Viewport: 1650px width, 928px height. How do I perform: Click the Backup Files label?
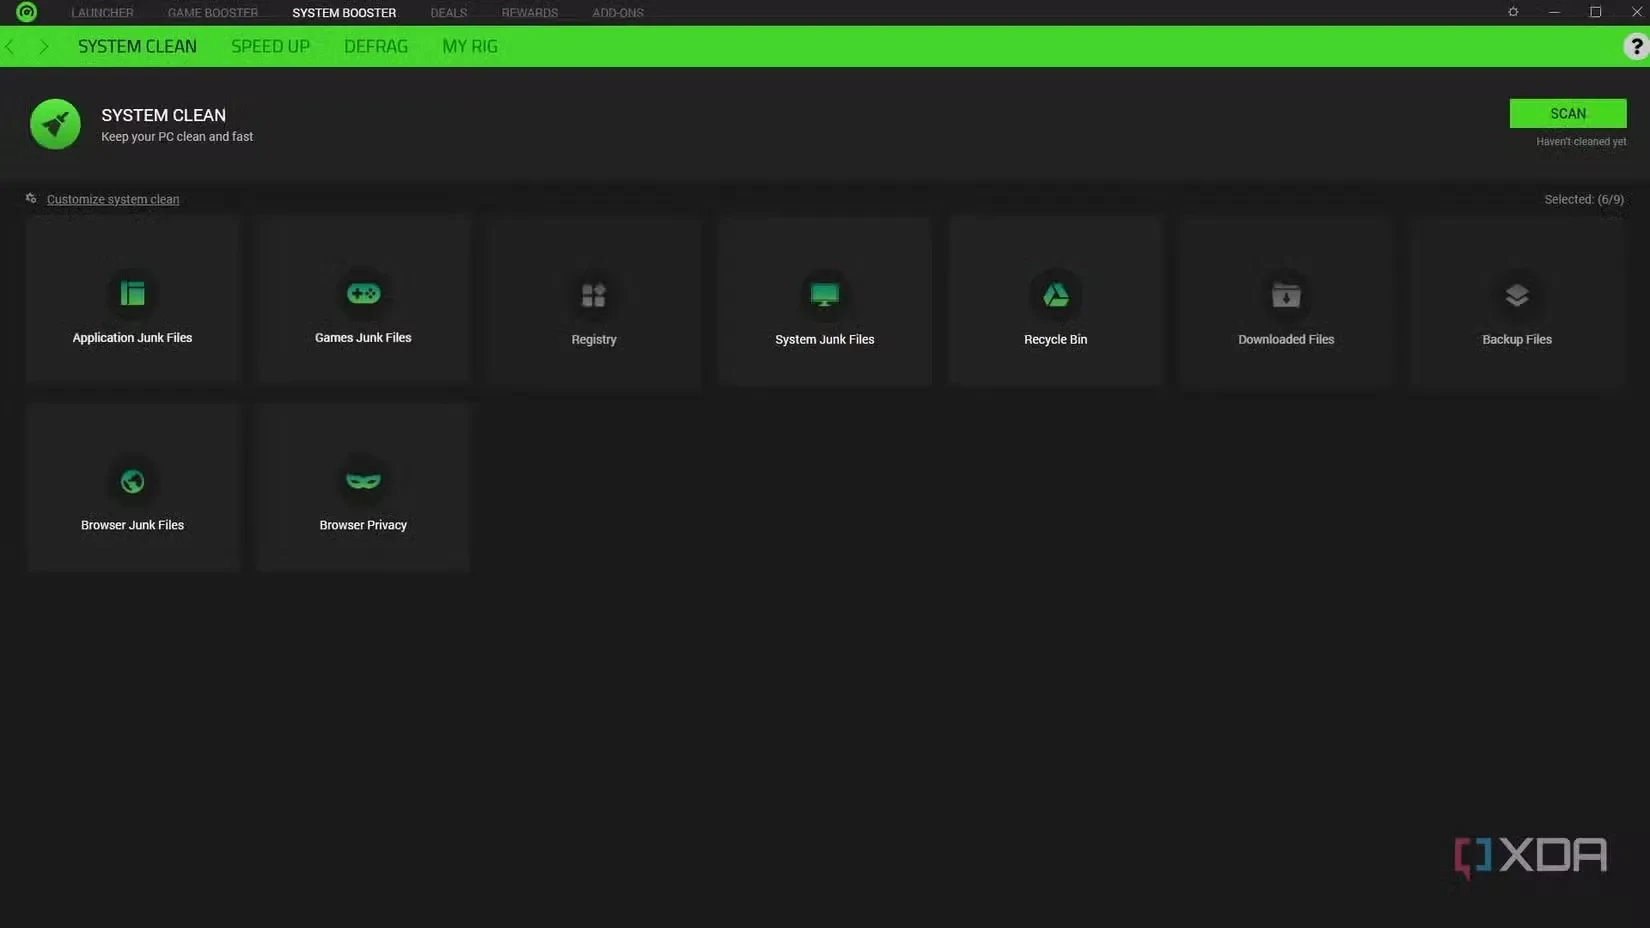point(1517,340)
